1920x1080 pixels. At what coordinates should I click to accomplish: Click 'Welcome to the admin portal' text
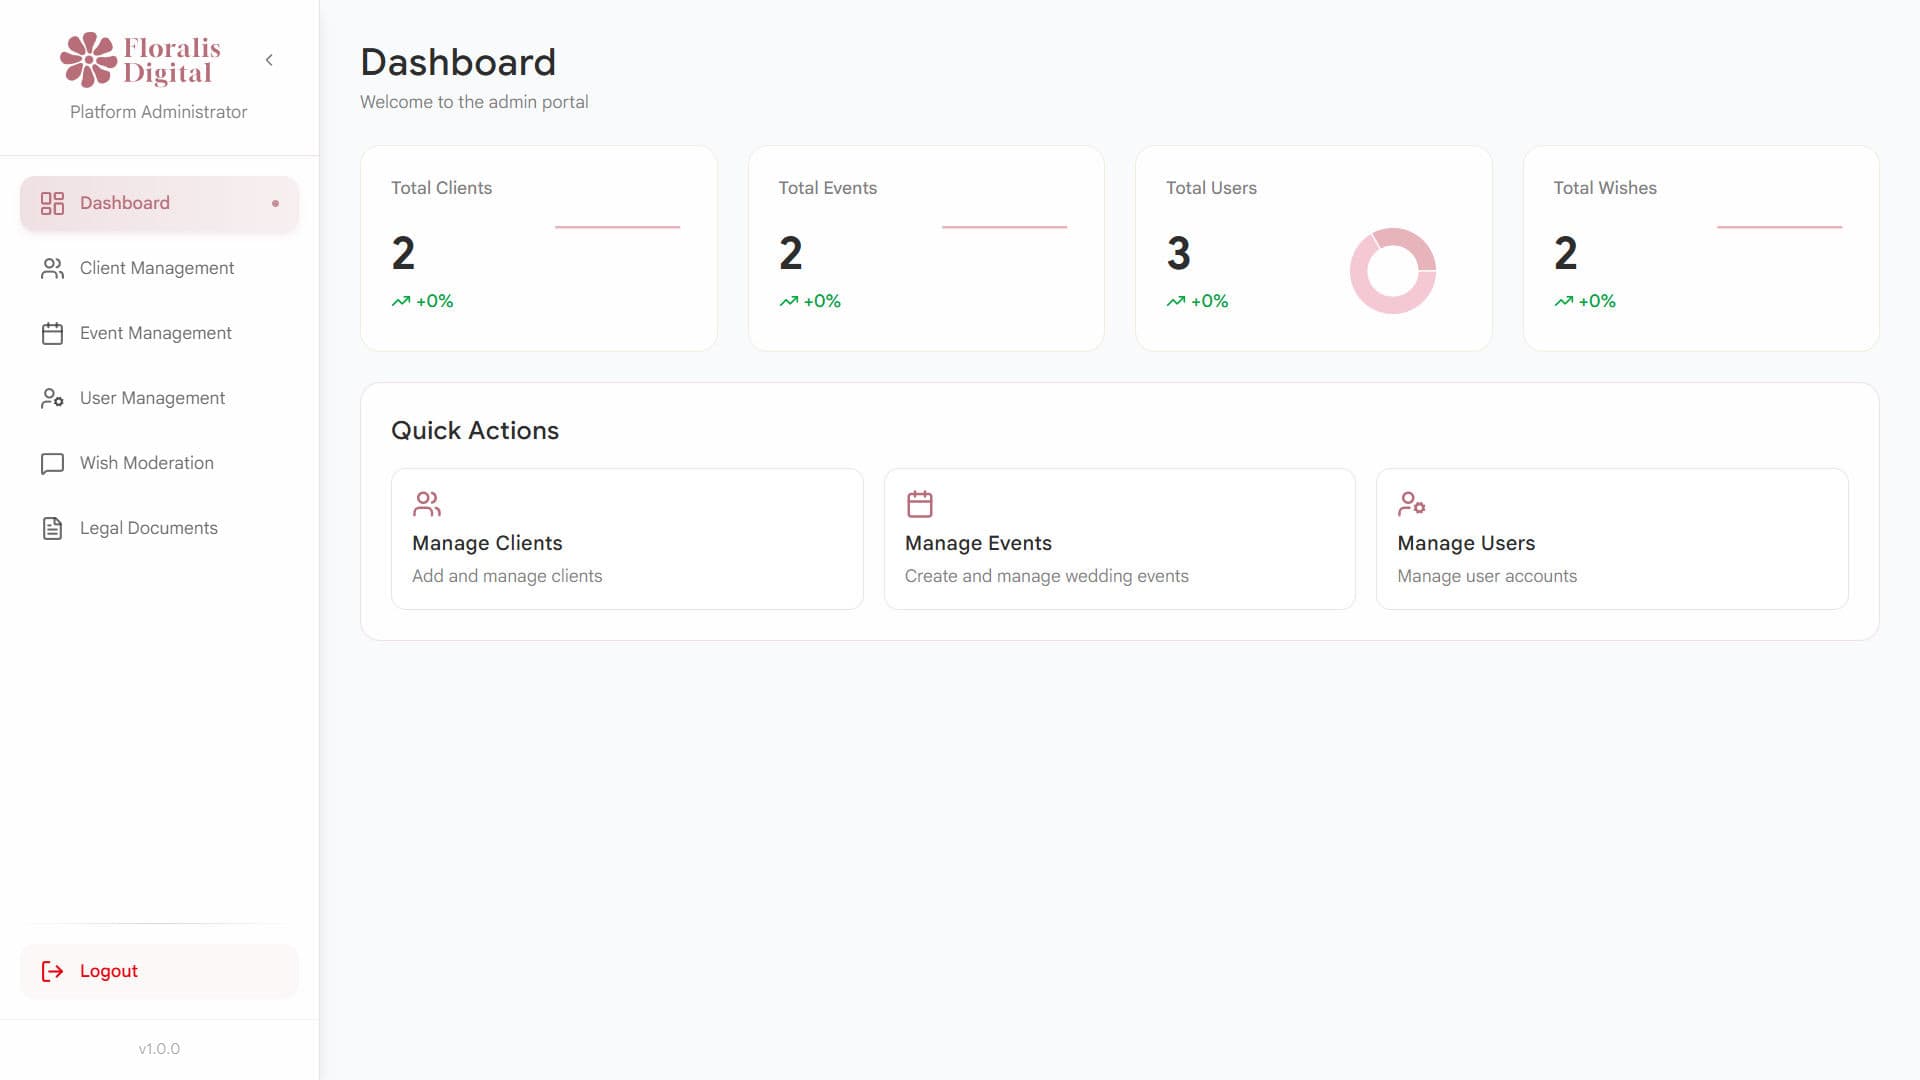click(x=474, y=102)
